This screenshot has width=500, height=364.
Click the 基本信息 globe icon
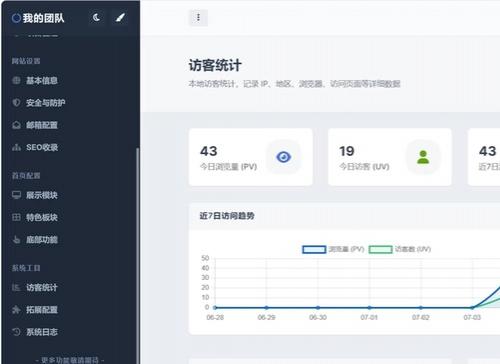[16, 80]
